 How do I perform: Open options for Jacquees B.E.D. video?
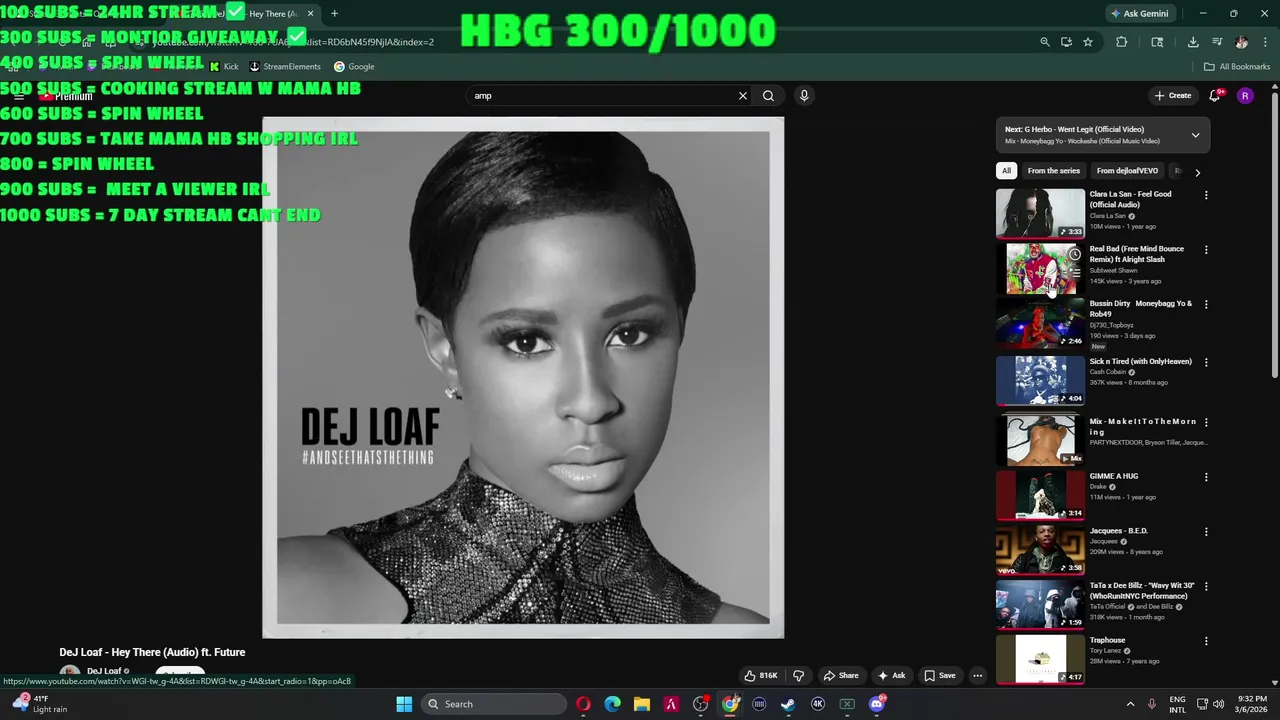click(x=1206, y=532)
